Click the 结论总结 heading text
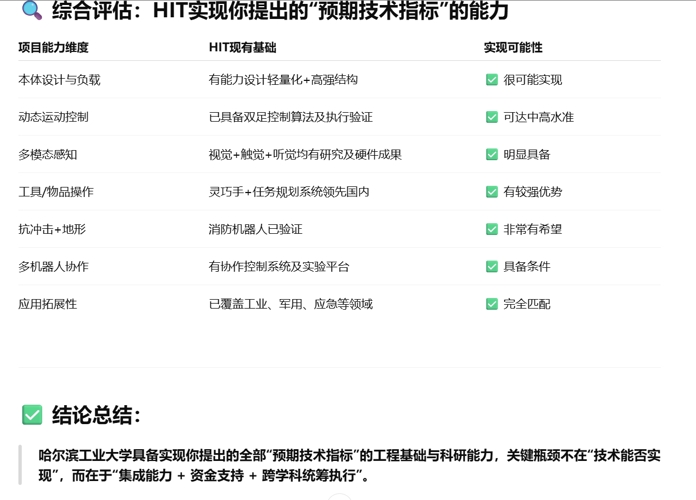 96,415
